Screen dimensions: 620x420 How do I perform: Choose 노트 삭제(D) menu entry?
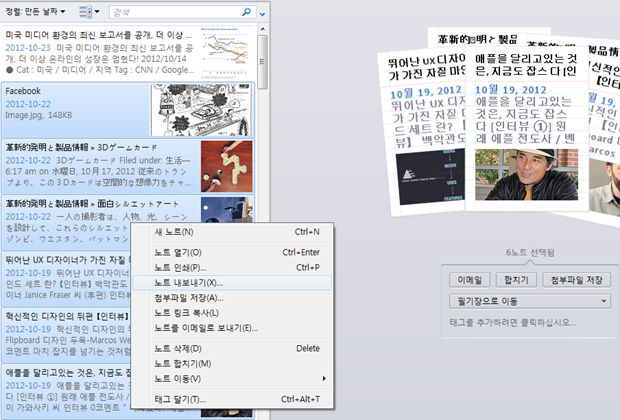[177, 348]
